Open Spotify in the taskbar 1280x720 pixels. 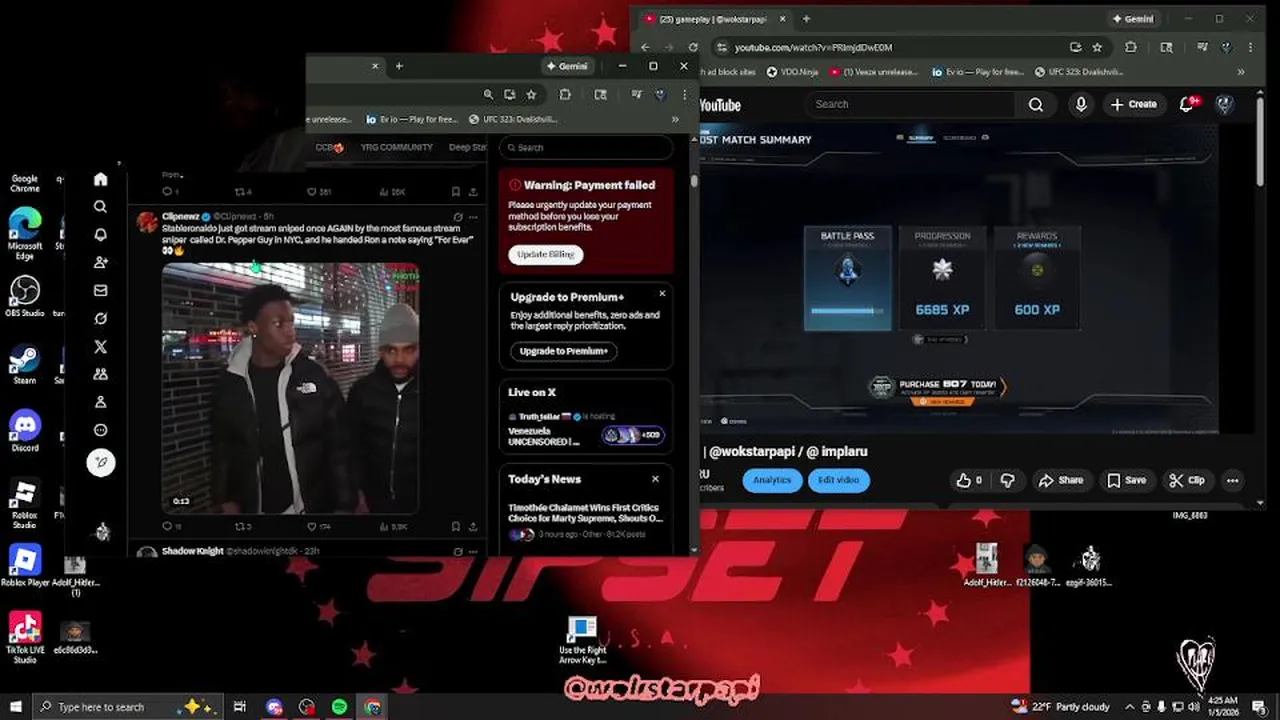pos(340,707)
